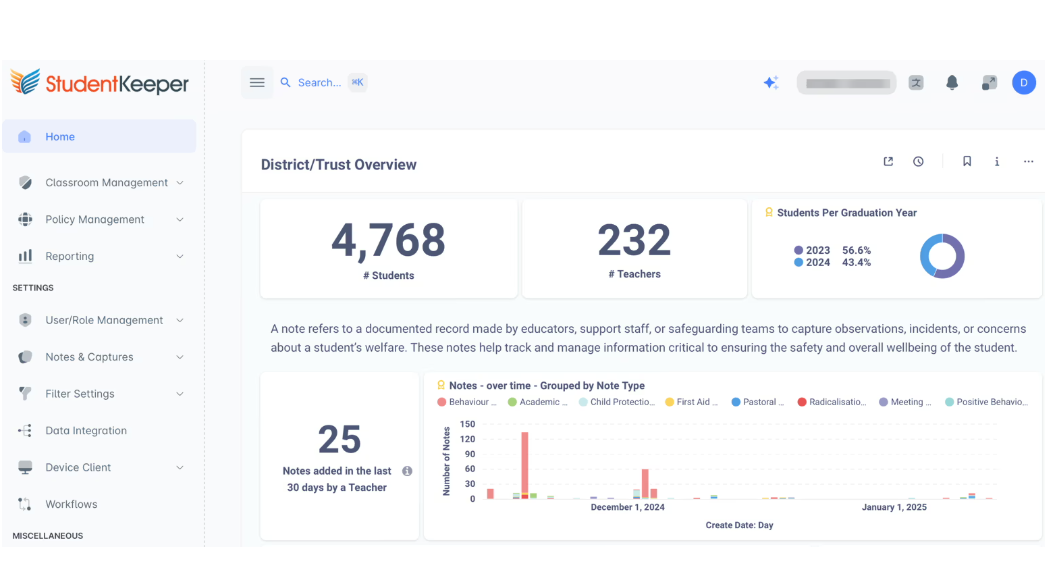This screenshot has width=1045, height=587.
Task: Open Classroom Management menu
Action: tap(99, 183)
